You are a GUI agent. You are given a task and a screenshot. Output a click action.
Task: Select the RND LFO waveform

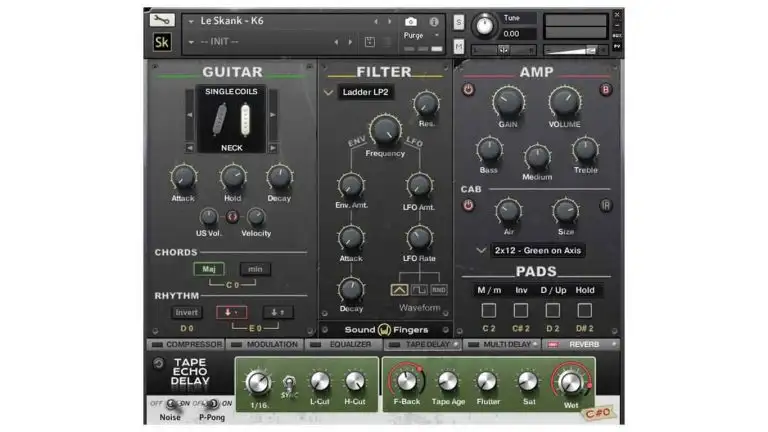[438, 290]
